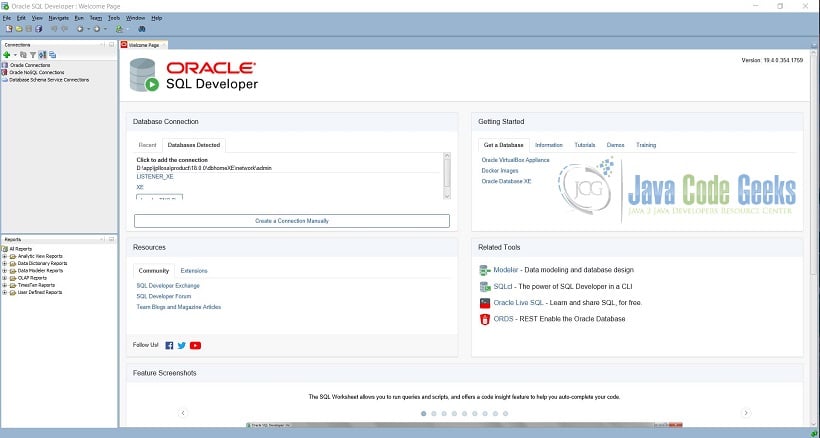Select the Tutorials tab in Getting Started
The image size is (820, 438).
(585, 145)
